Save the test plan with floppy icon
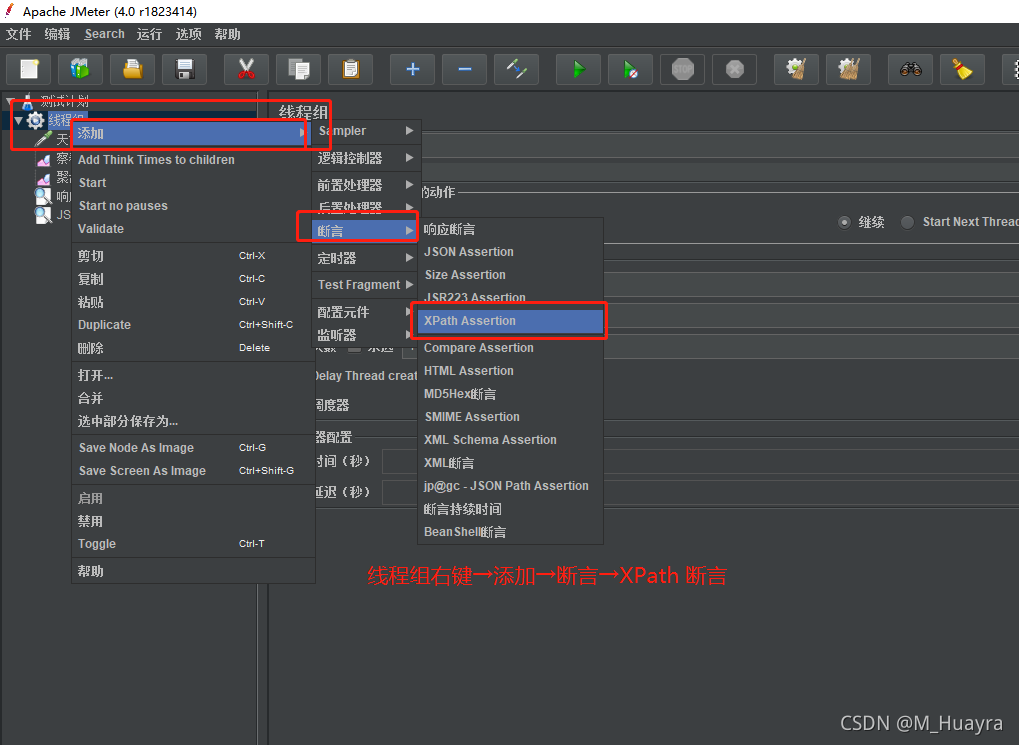1019x745 pixels. click(x=185, y=69)
